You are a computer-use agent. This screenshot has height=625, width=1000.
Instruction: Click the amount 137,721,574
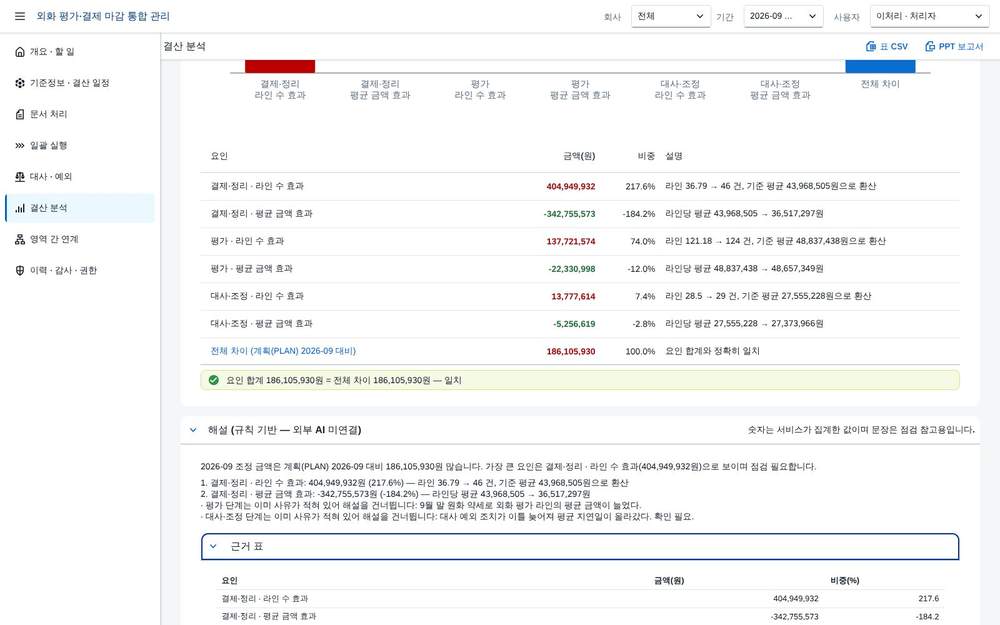click(x=571, y=242)
